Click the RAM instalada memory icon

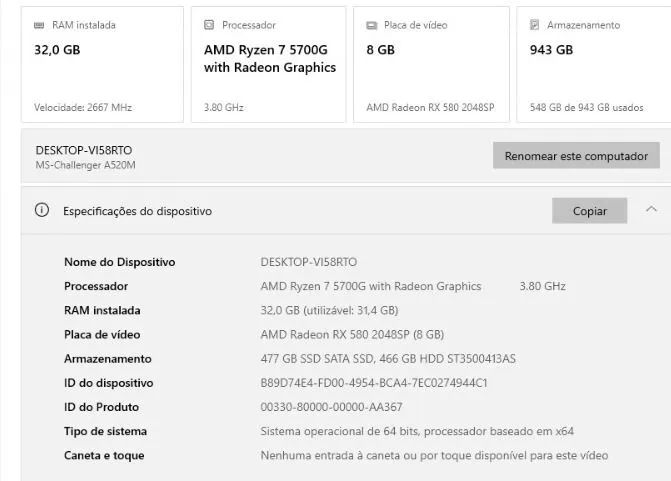pos(39,25)
